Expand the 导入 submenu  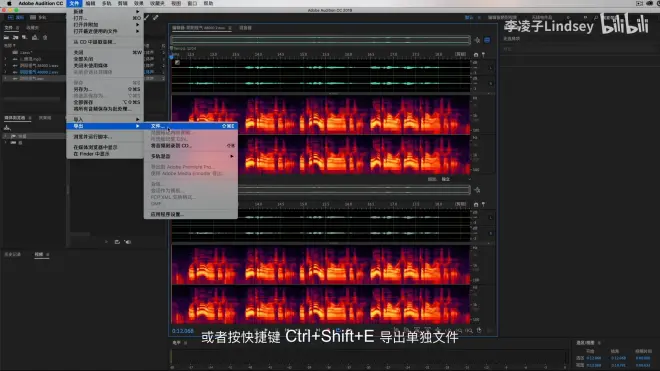click(x=105, y=120)
